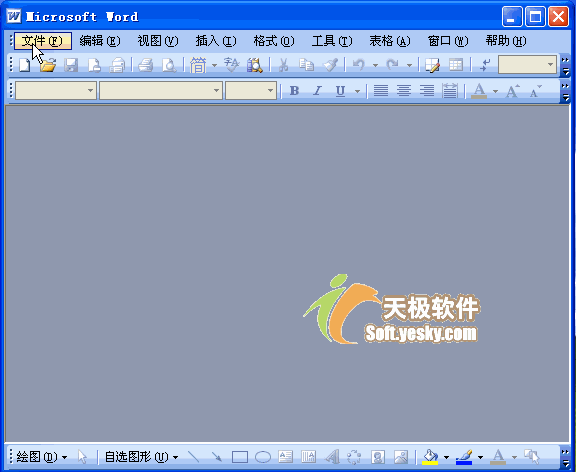
Task: Expand Formatting toolbar font color dropdown
Action: click(496, 91)
